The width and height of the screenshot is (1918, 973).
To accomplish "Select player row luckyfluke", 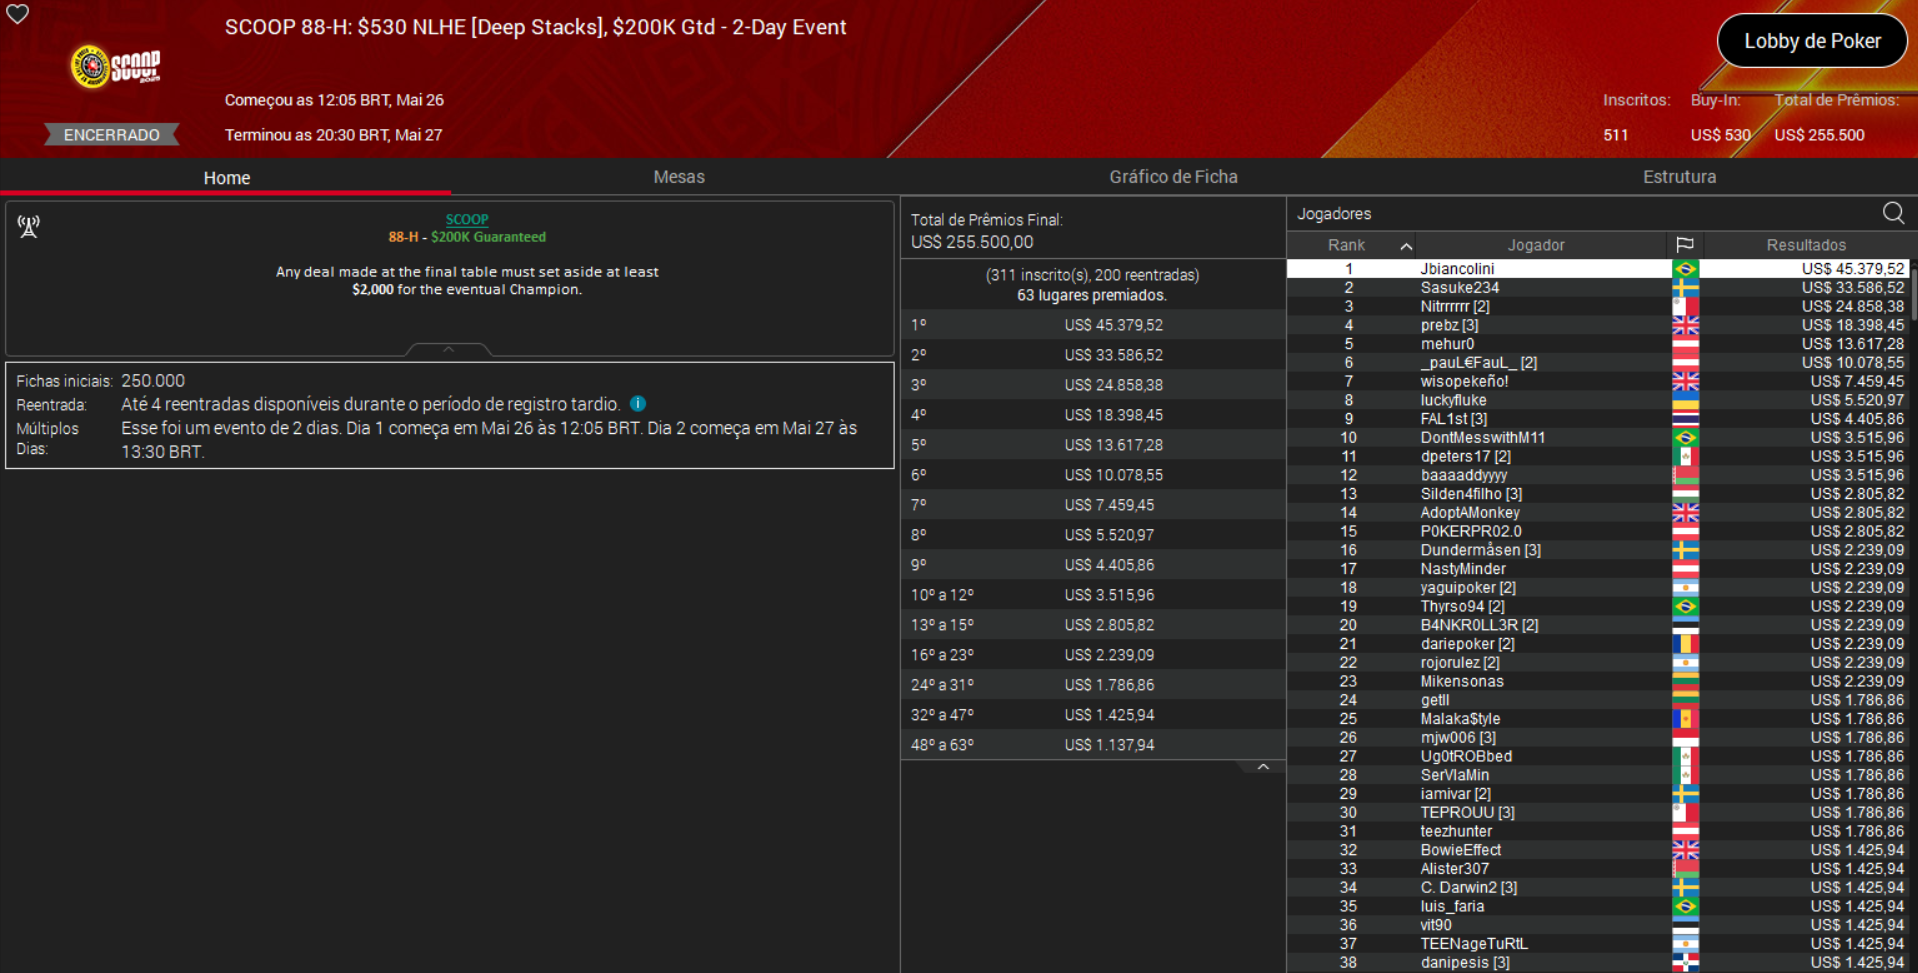I will tap(1597, 400).
